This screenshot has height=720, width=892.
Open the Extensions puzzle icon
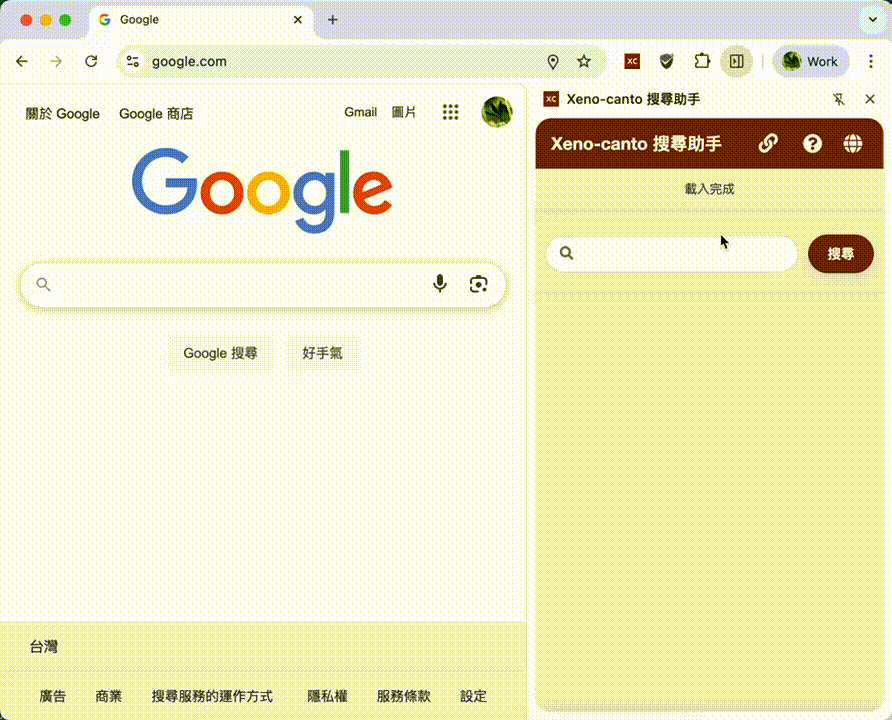[x=702, y=61]
